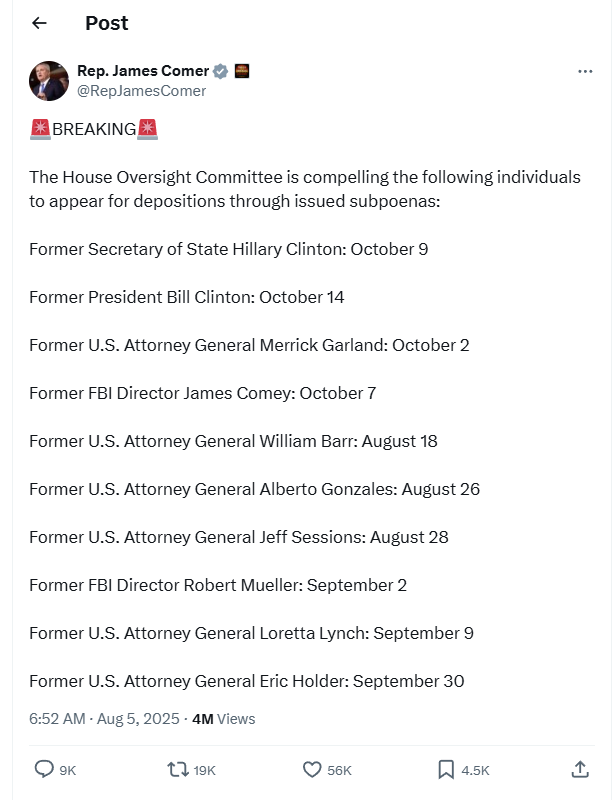This screenshot has width=613, height=800.
Task: Click the Rep. James Comer display name
Action: [143, 71]
